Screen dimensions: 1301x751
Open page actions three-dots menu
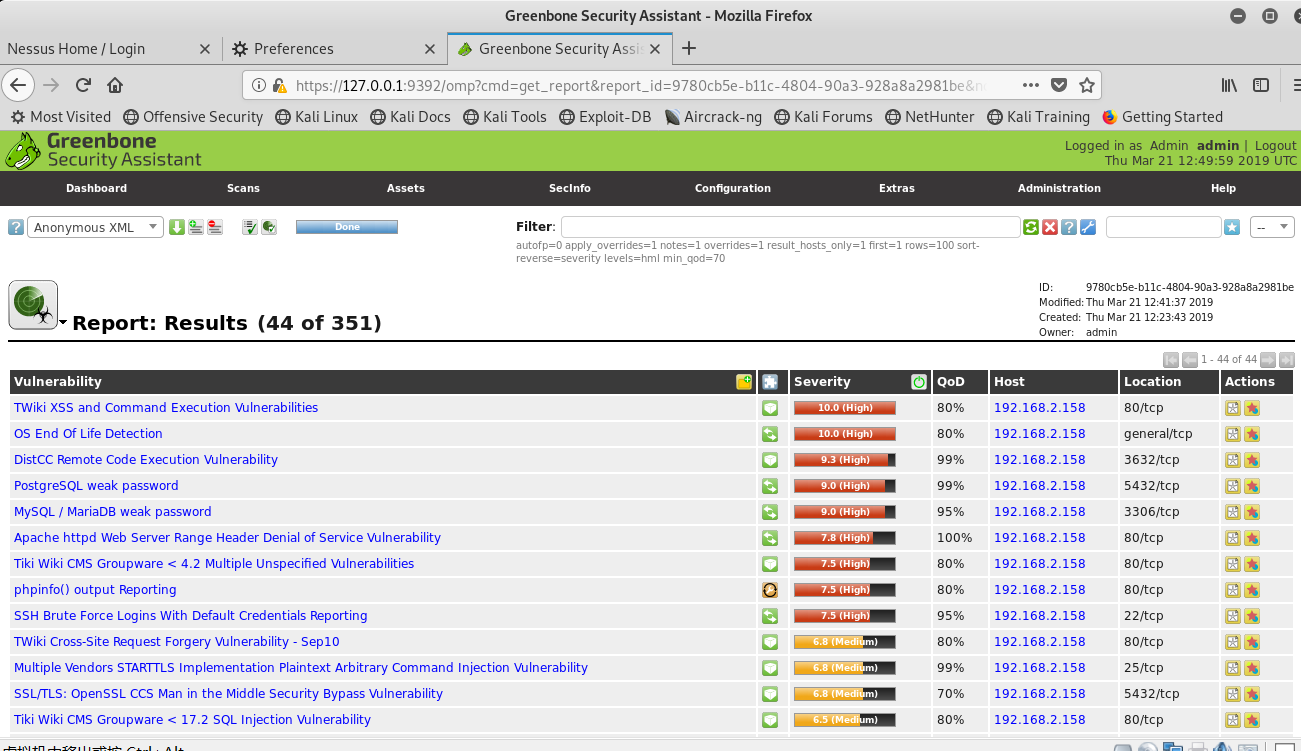(1031, 85)
